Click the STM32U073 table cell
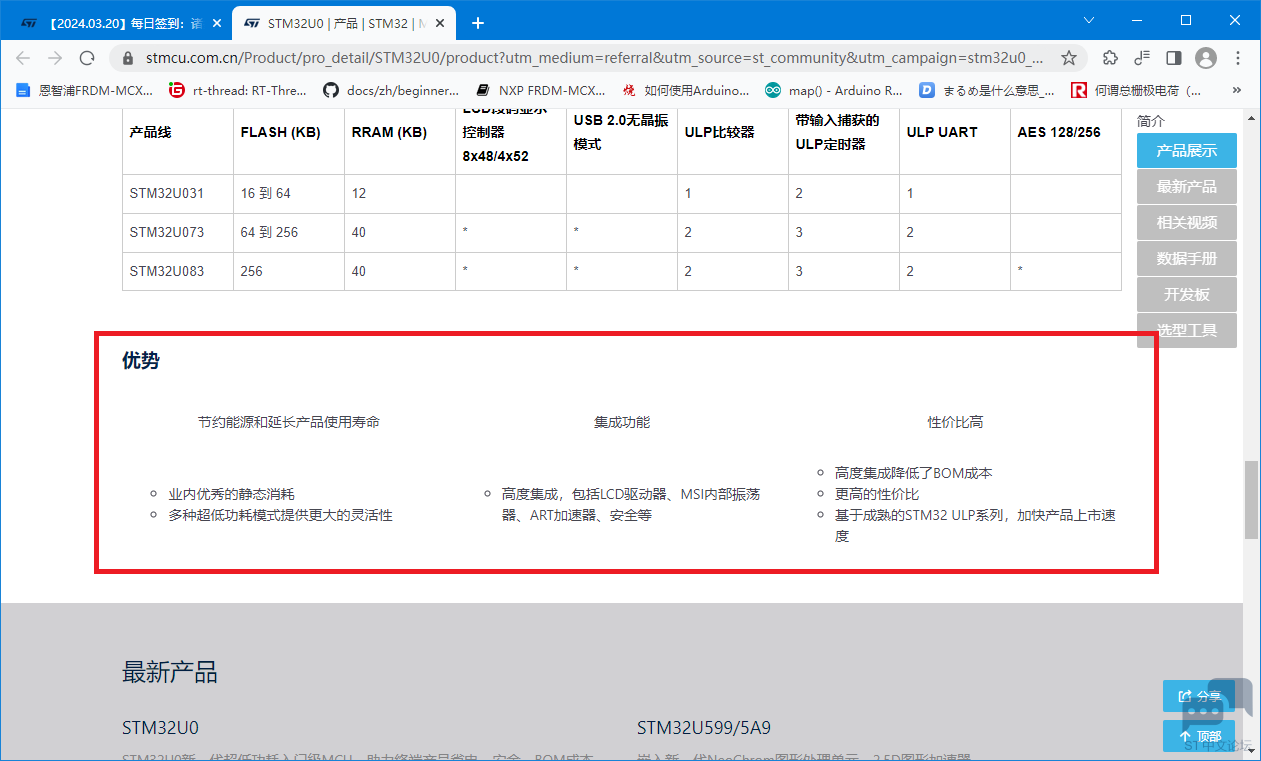Screen dimensions: 1261x761 [x=178, y=232]
